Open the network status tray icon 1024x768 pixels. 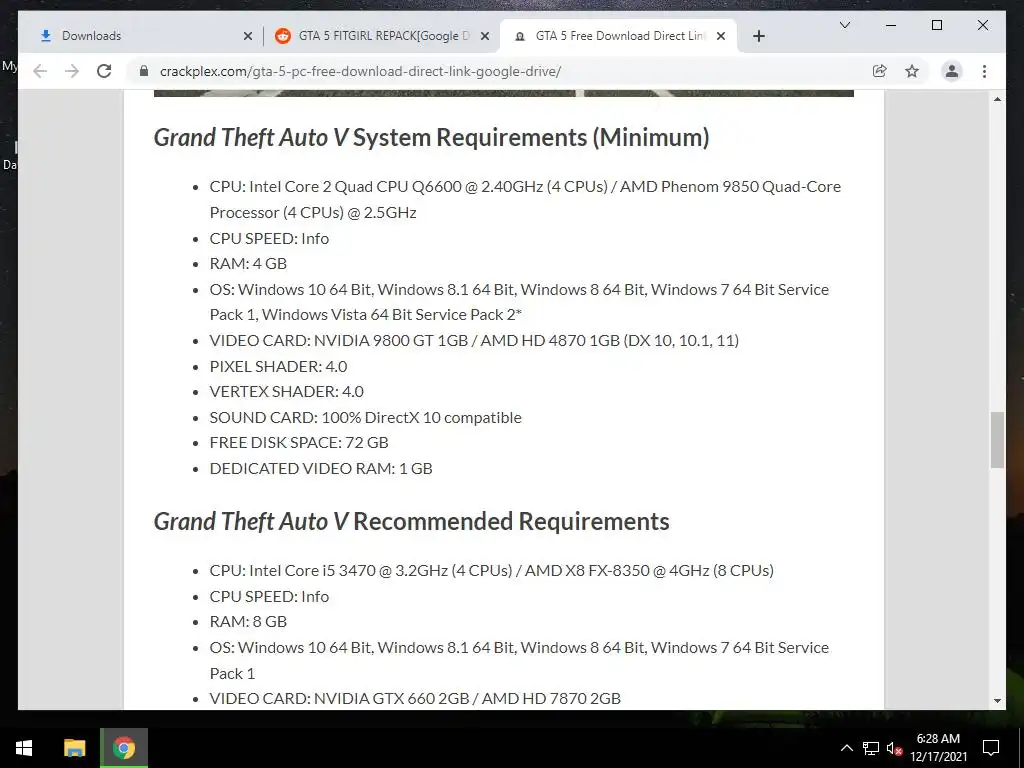coord(871,748)
